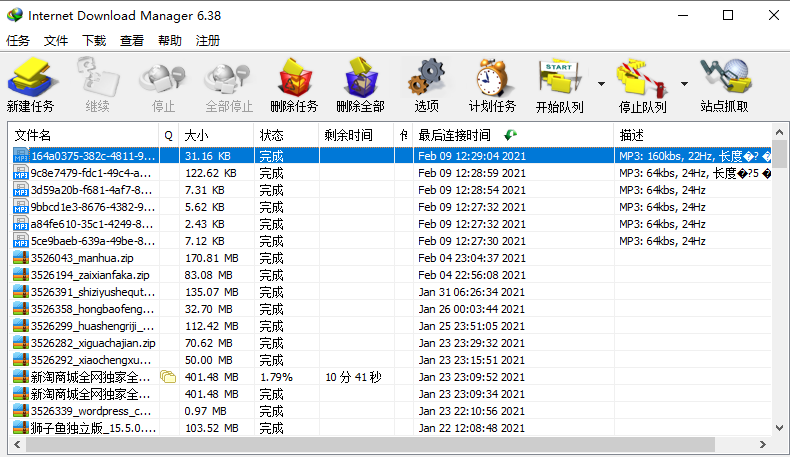Click the MP3: 160kbs, 22Hz description cell
Screen dimensions: 790x457
pyautogui.click(x=695, y=156)
